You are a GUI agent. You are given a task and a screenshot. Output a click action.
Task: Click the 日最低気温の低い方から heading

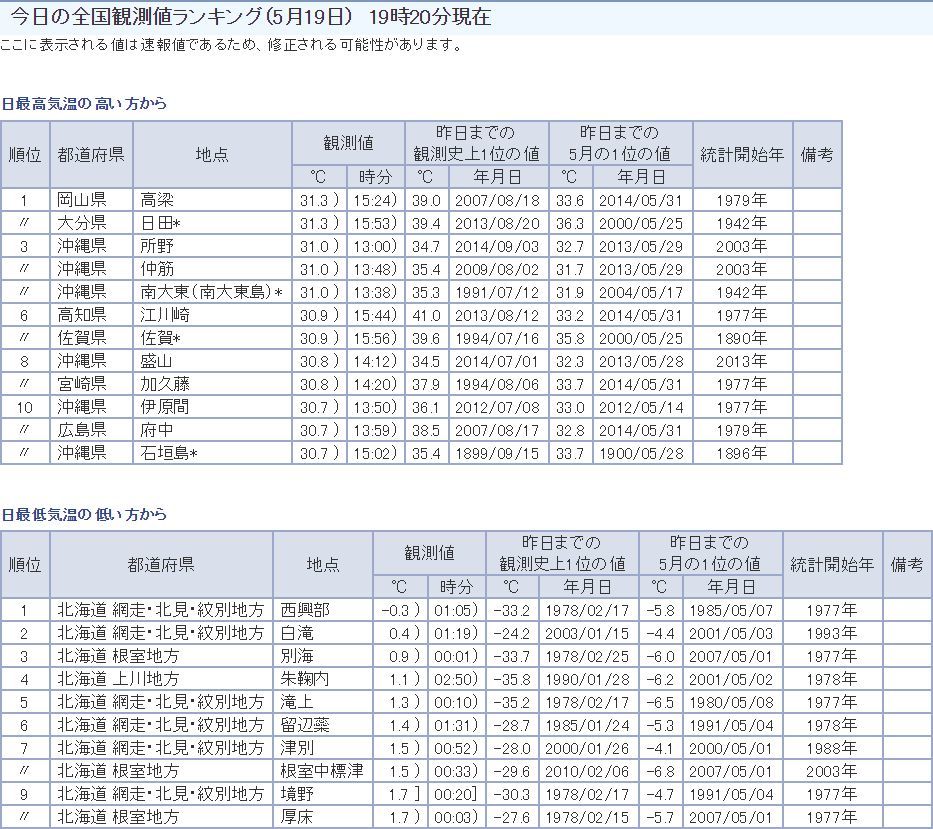84,514
